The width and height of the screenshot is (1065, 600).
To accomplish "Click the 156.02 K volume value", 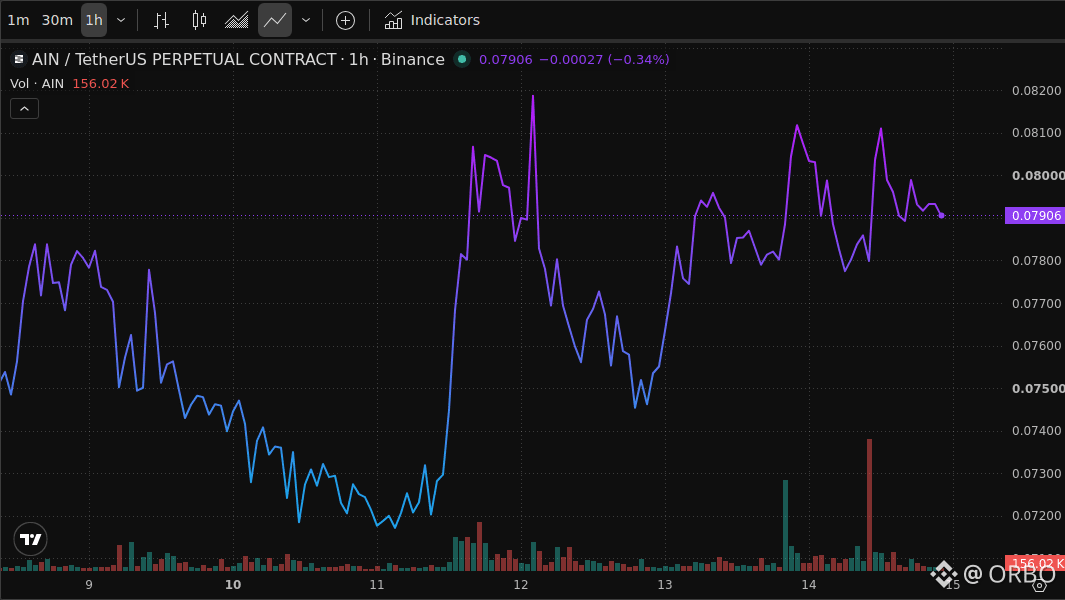I will [x=101, y=84].
